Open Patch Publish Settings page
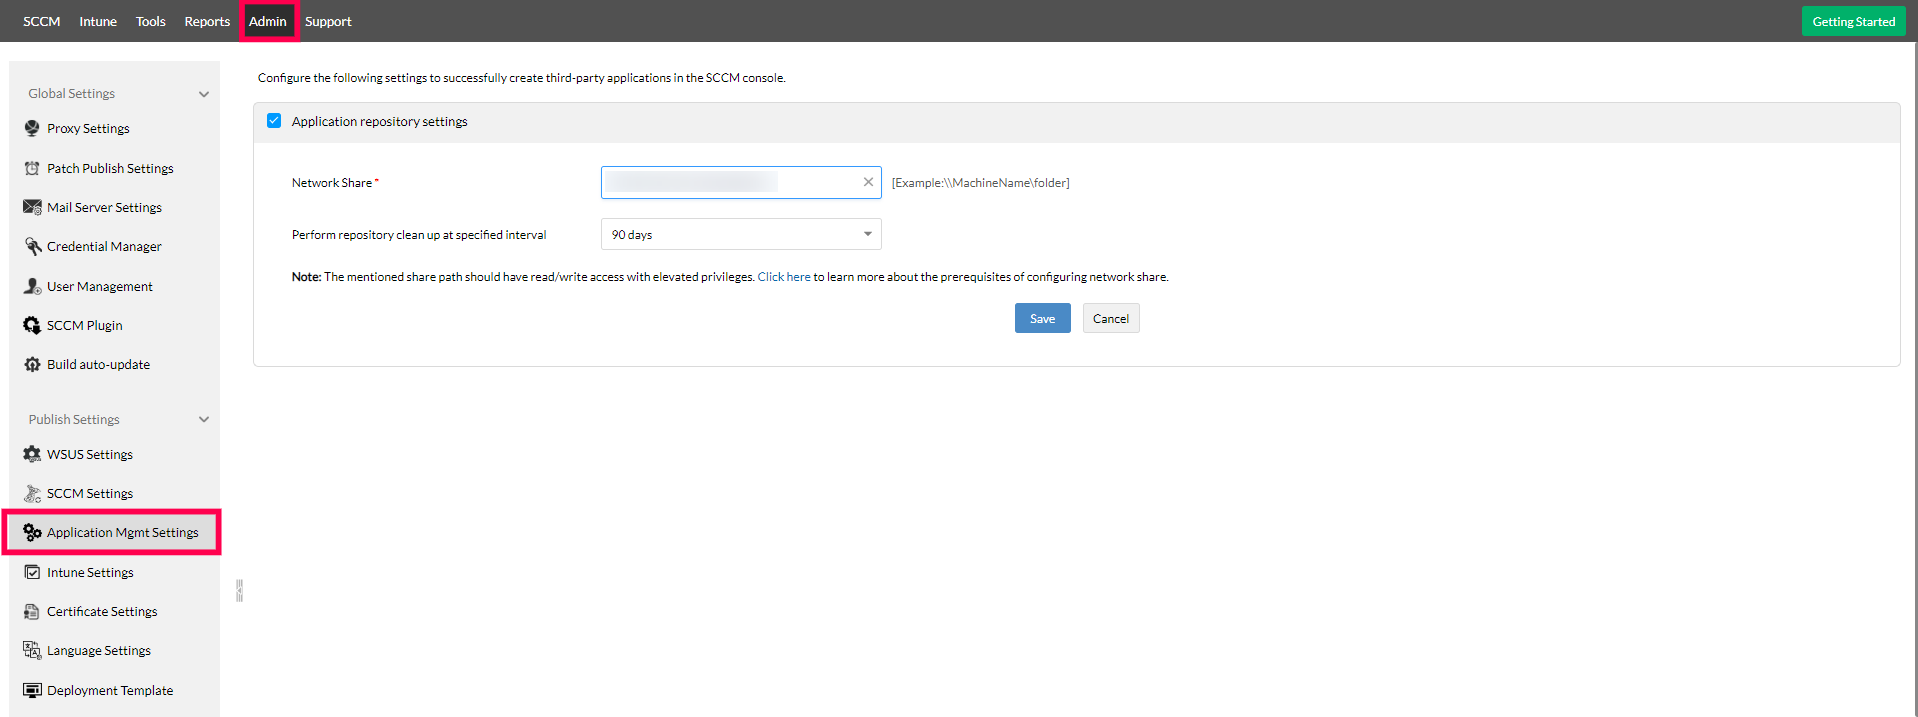1918x717 pixels. point(110,168)
